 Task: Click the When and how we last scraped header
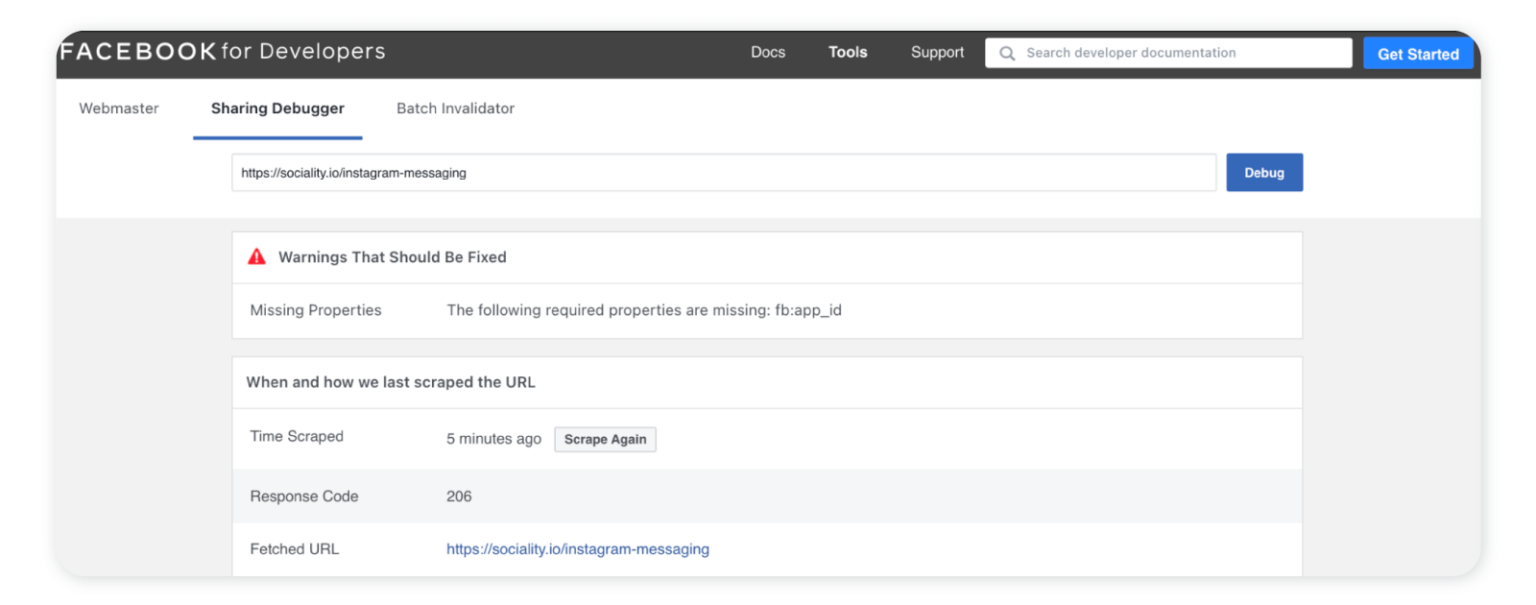point(390,382)
